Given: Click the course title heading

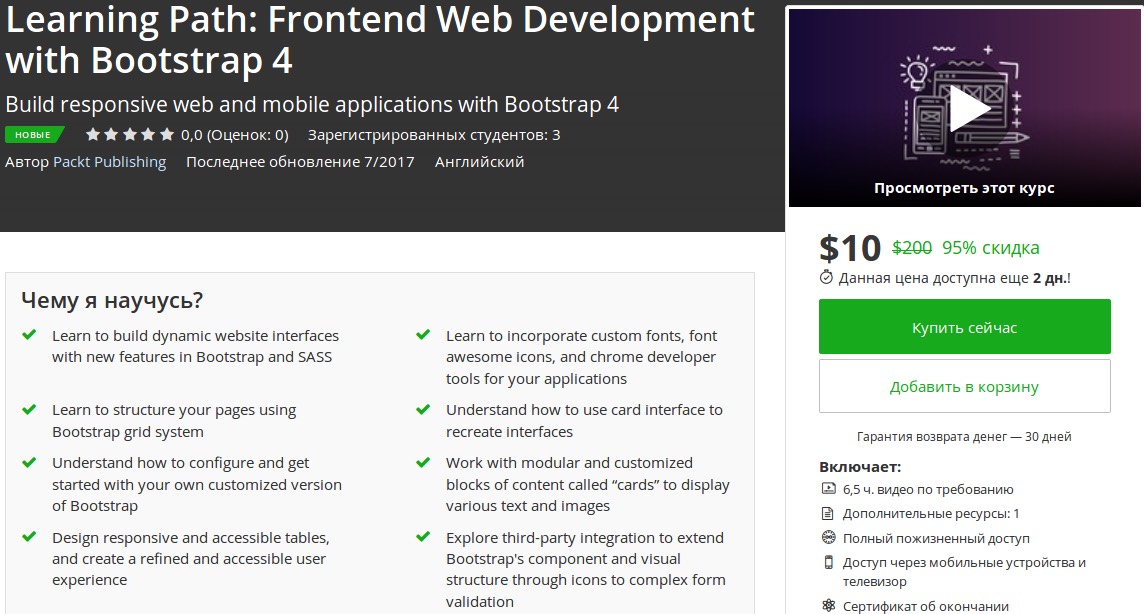Looking at the screenshot, I should (380, 39).
